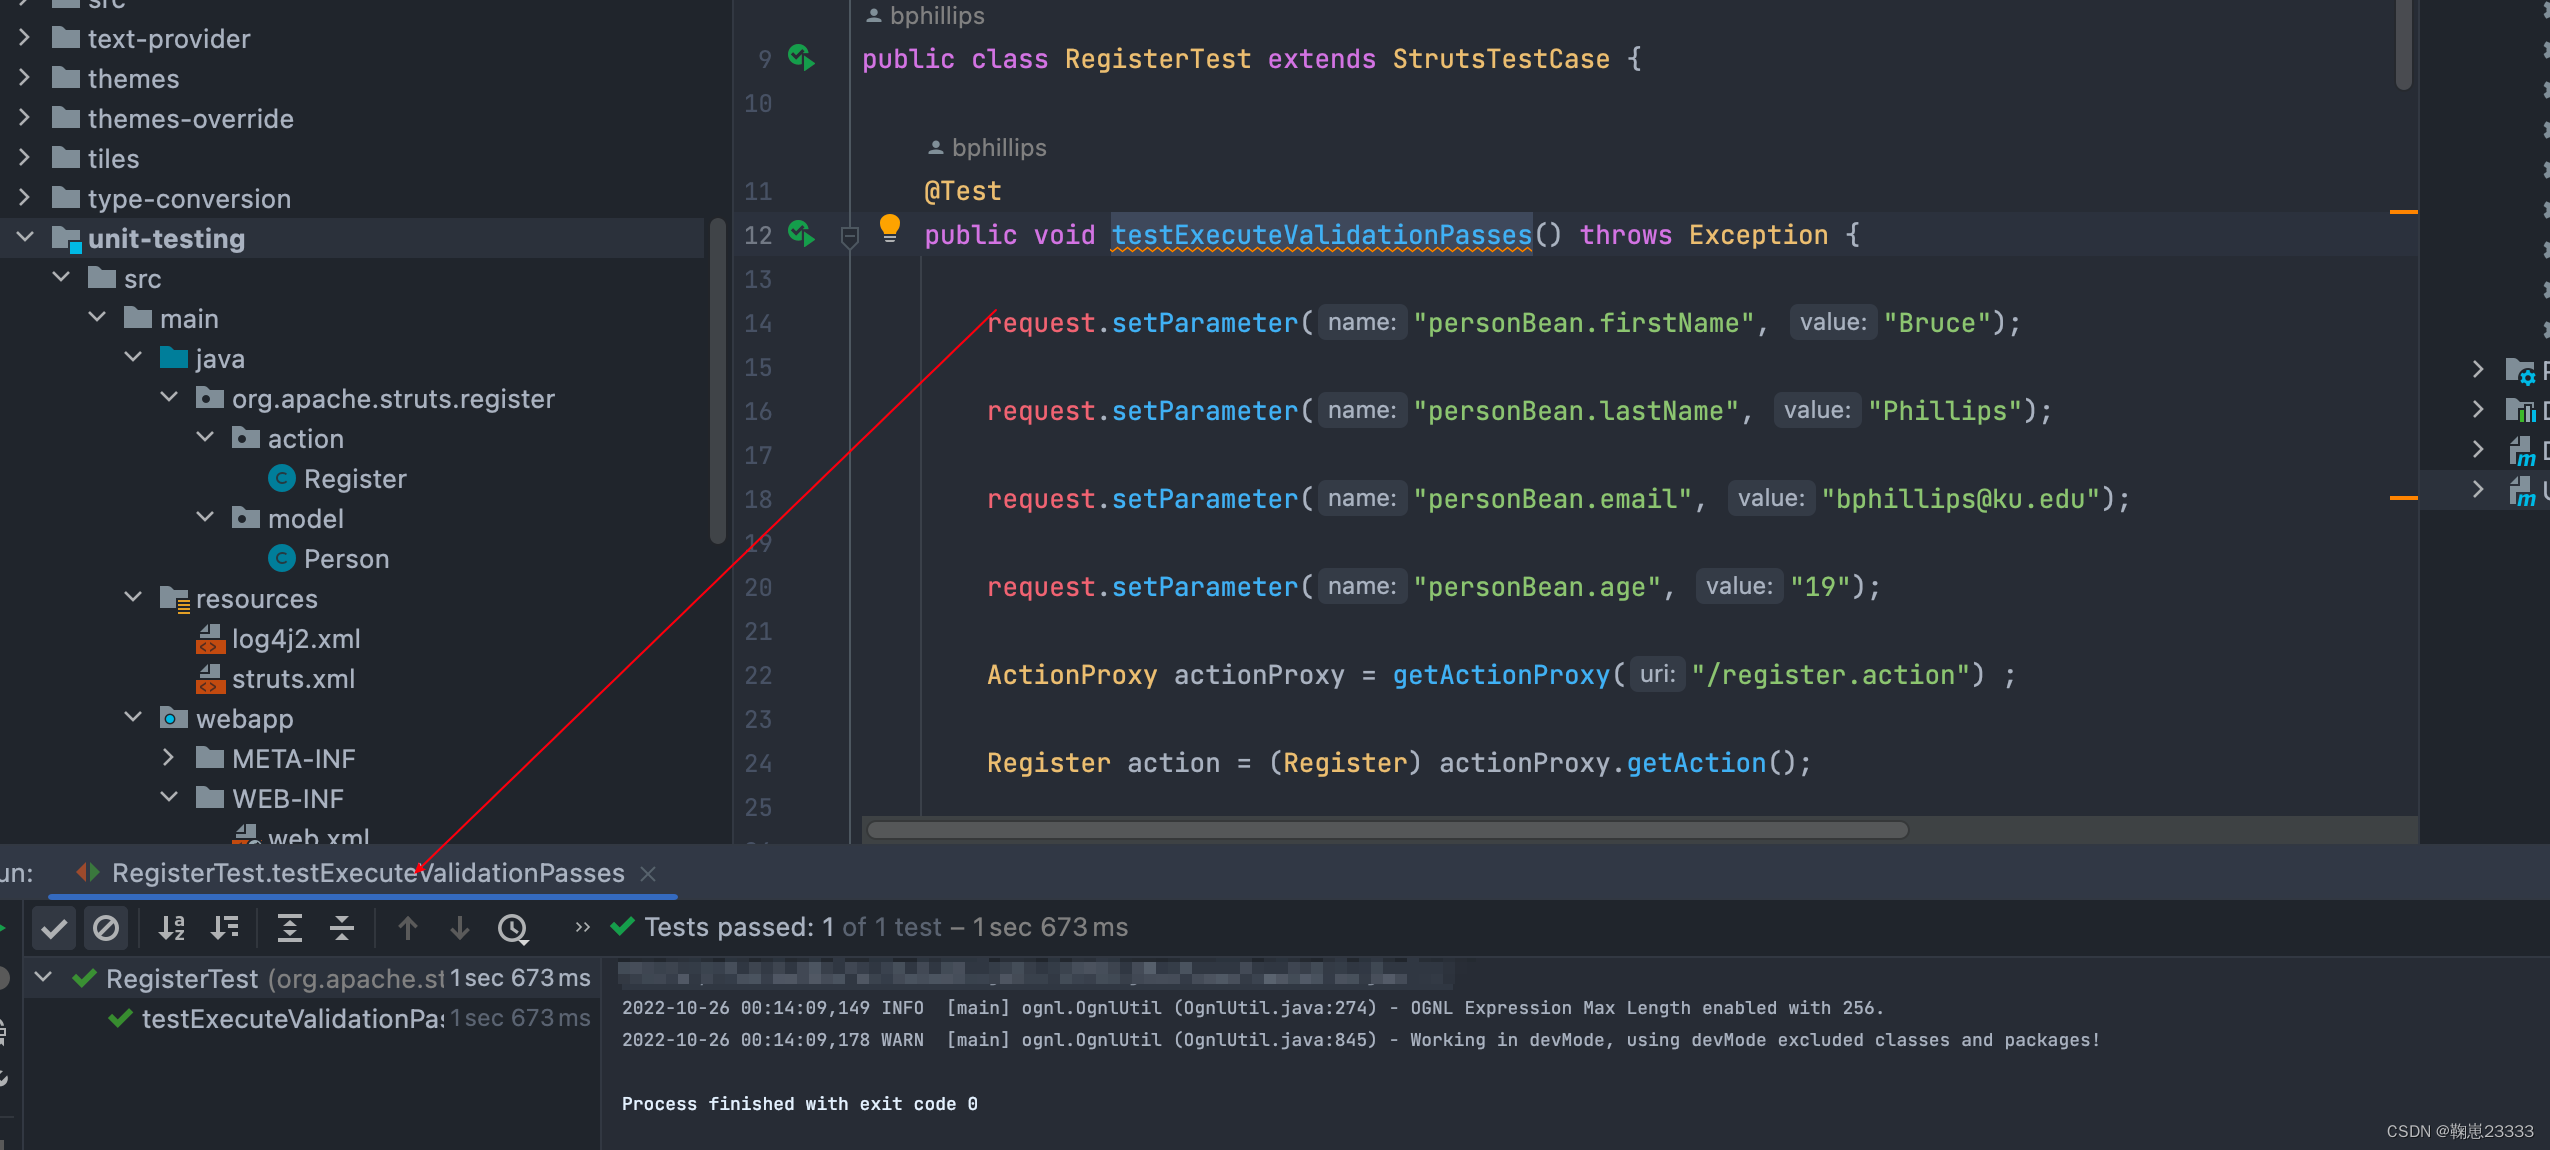This screenshot has height=1150, width=2550.
Task: Expand the META-INF folder
Action: pos(169,758)
